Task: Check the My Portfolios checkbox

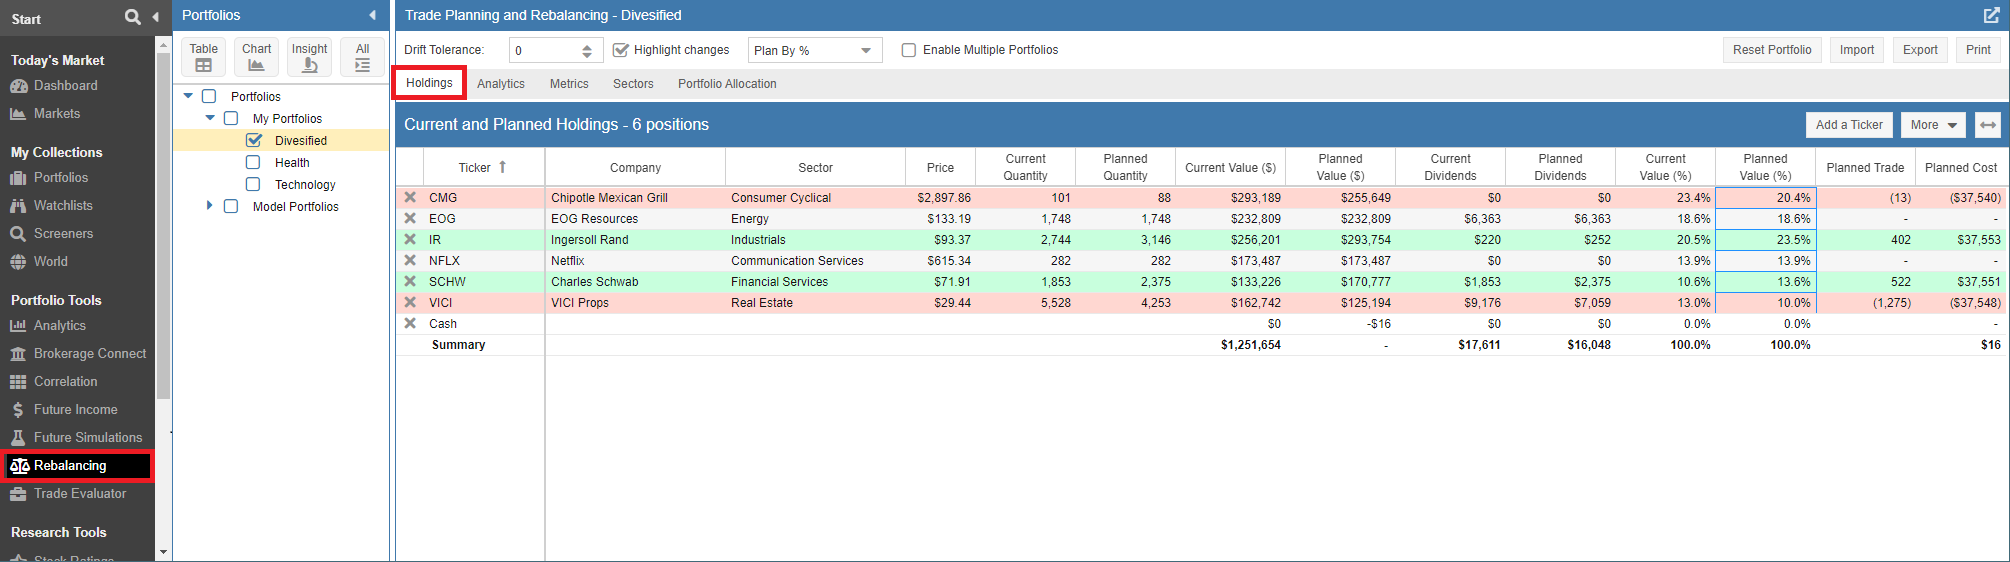Action: pos(231,119)
